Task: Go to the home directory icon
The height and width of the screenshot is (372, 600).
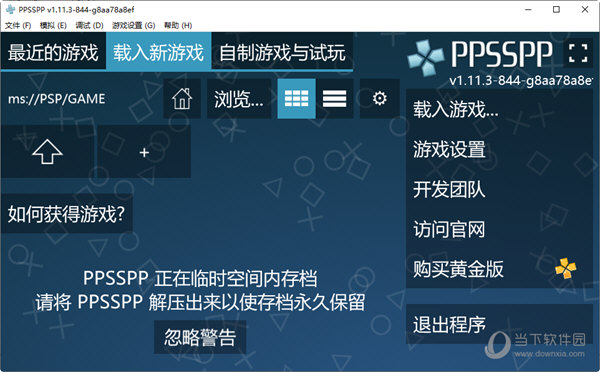Action: [182, 99]
